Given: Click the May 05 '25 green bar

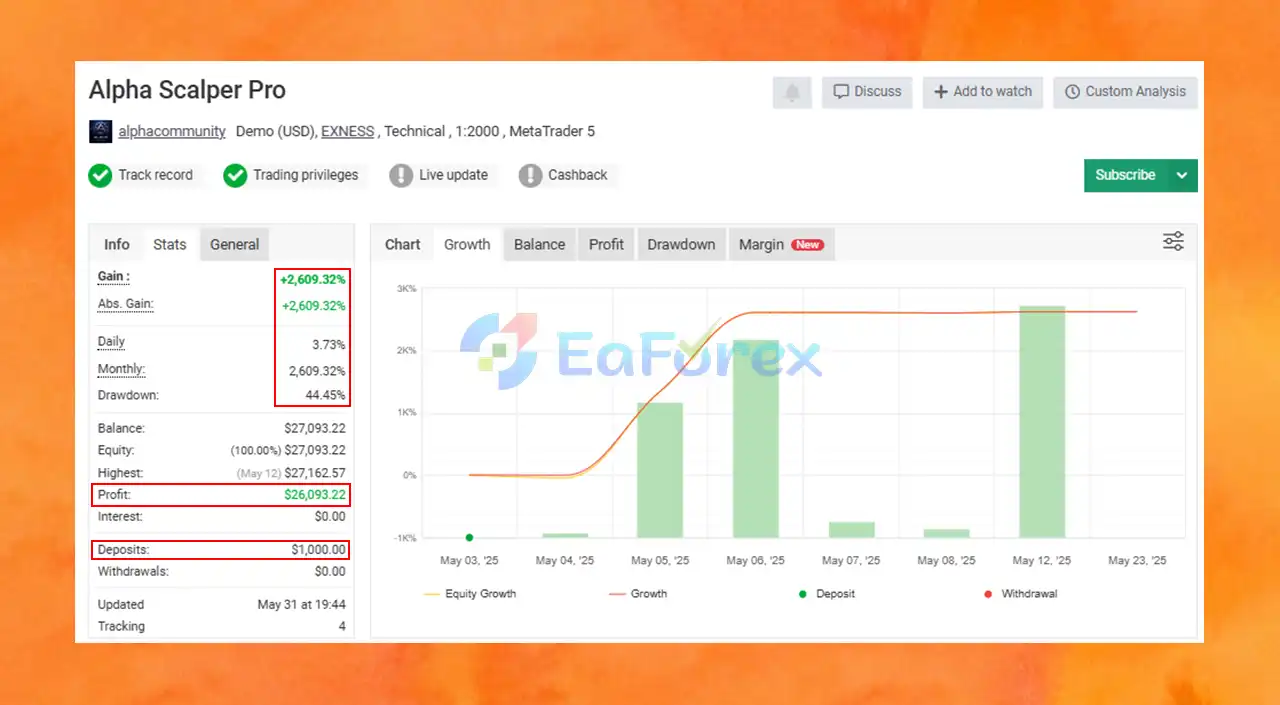Looking at the screenshot, I should (660, 470).
